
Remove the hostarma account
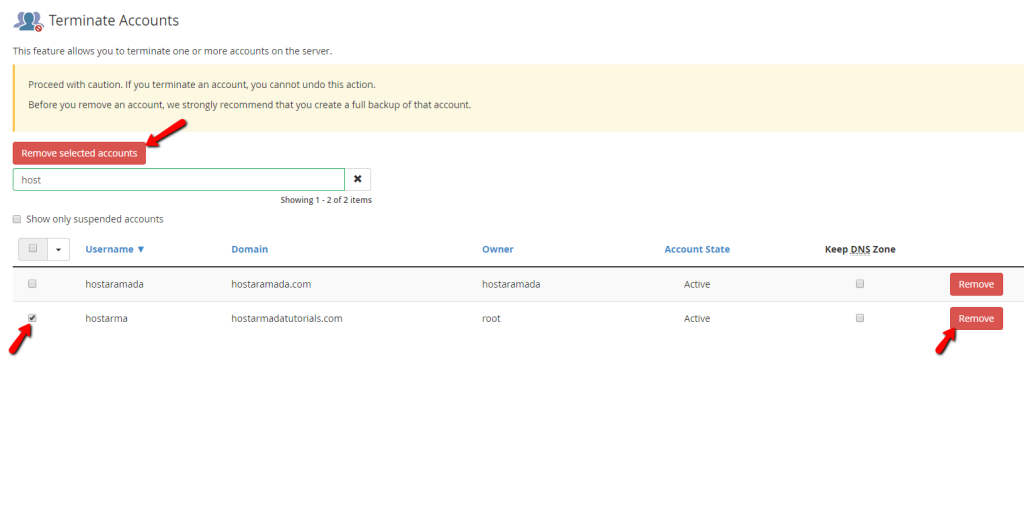click(x=976, y=318)
